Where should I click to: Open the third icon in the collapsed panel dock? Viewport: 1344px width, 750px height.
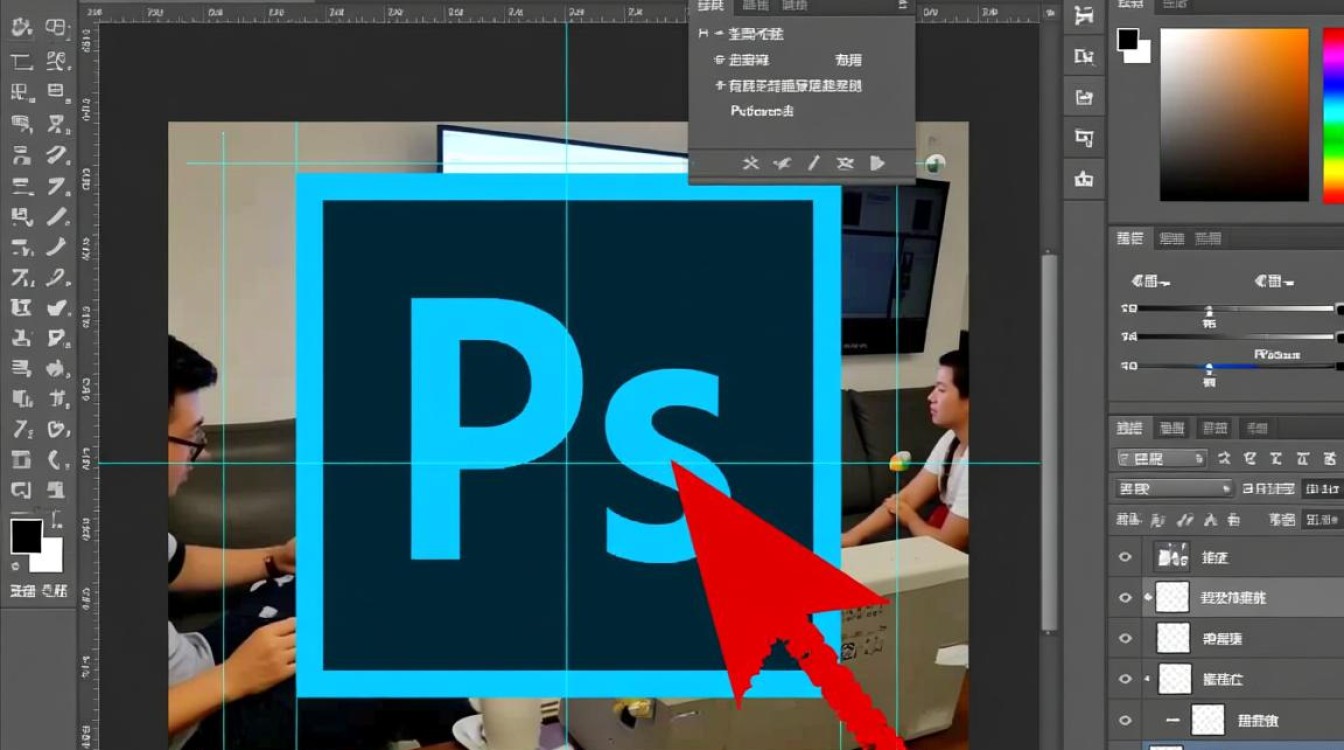pyautogui.click(x=1084, y=97)
